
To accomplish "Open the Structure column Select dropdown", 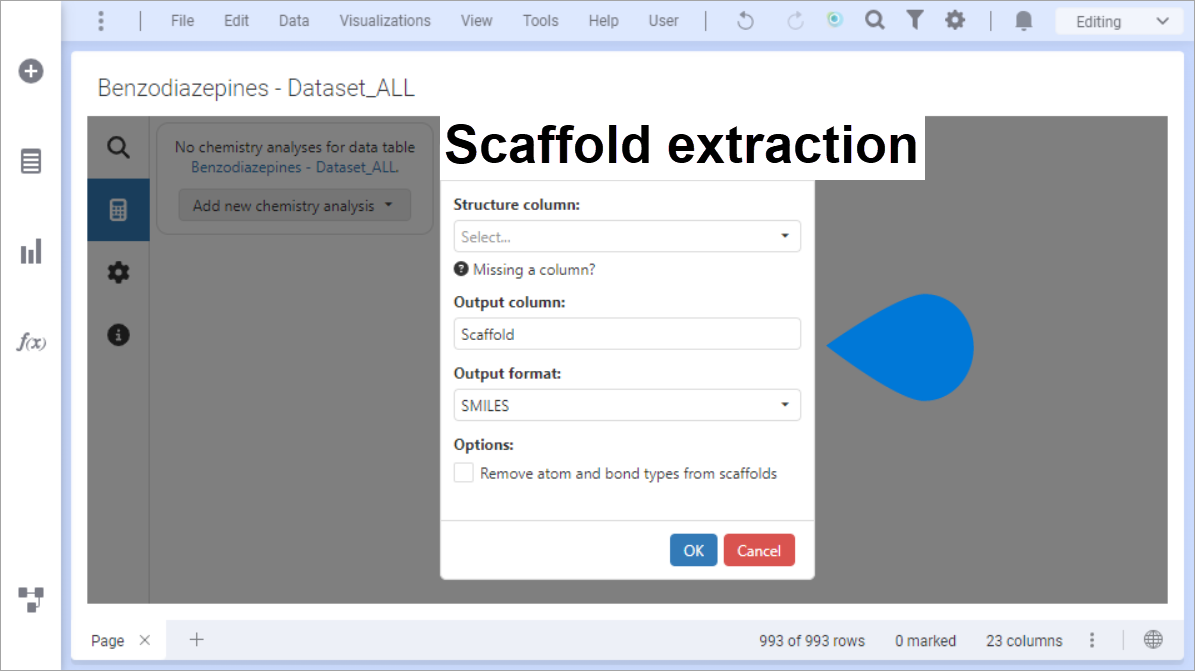I will tap(627, 236).
